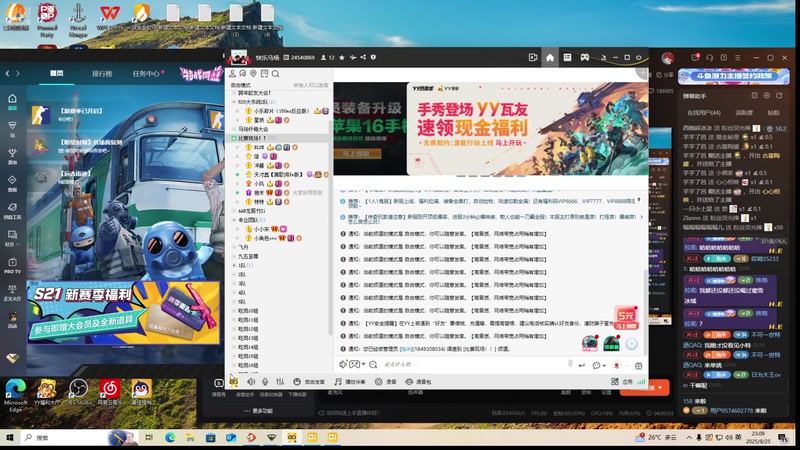Go back with the left arrow in game platform
The width and height of the screenshot is (800, 450).
click(x=7, y=73)
